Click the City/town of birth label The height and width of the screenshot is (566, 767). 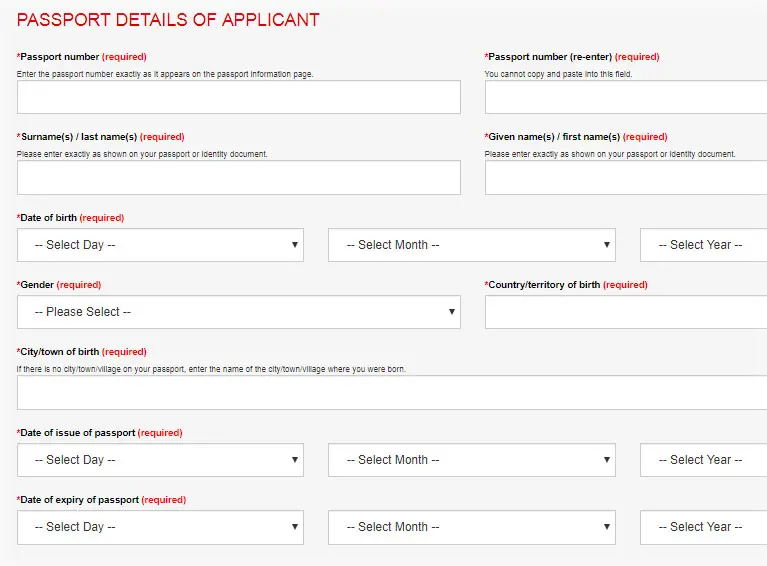tap(59, 352)
